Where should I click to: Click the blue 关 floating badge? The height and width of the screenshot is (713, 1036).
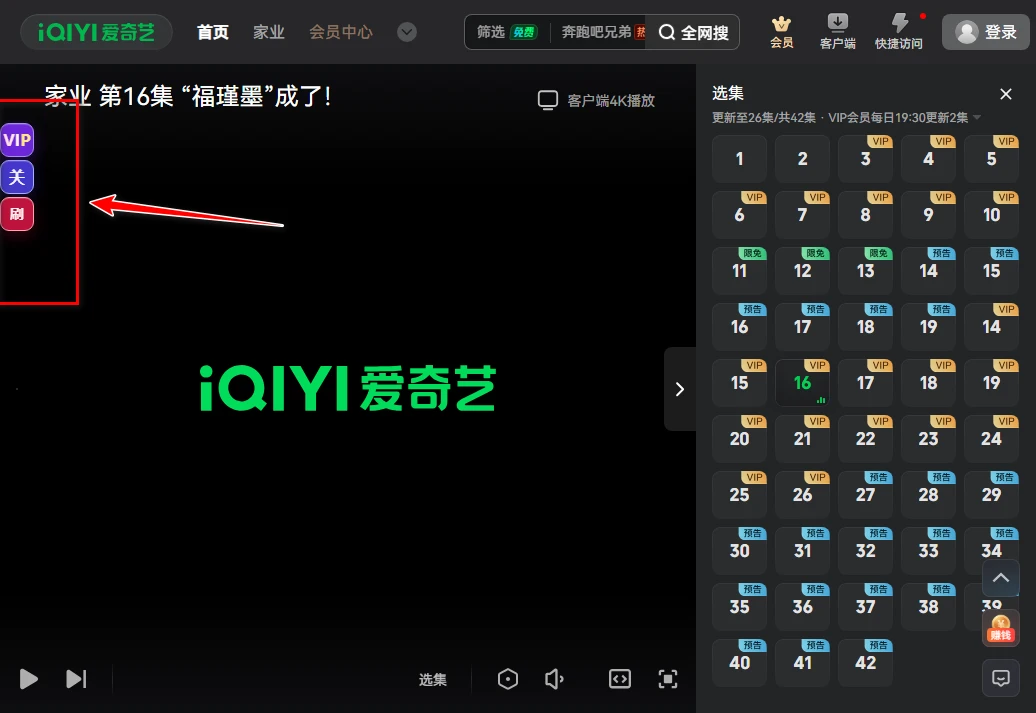click(17, 177)
